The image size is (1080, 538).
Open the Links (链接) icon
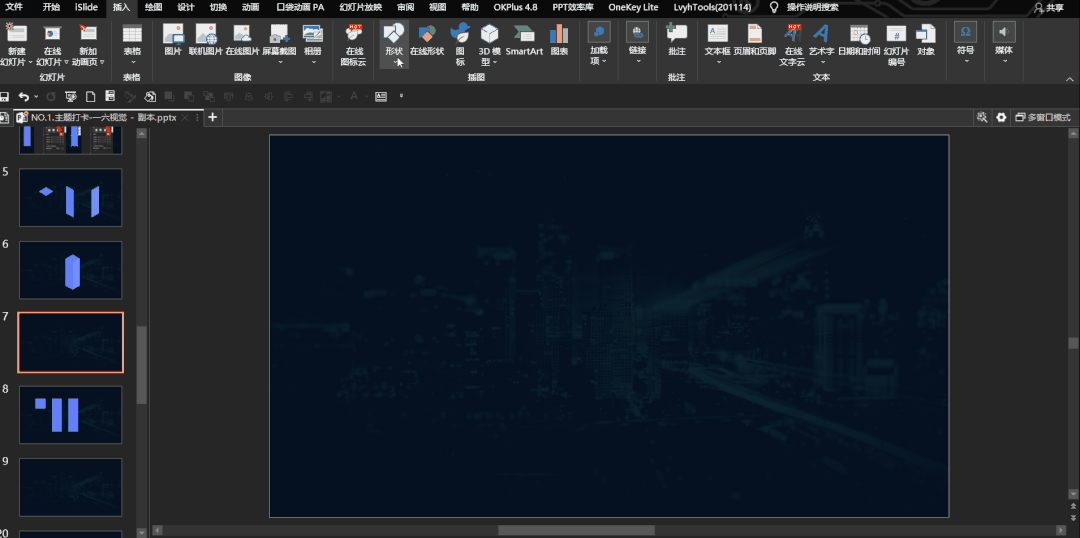[638, 32]
